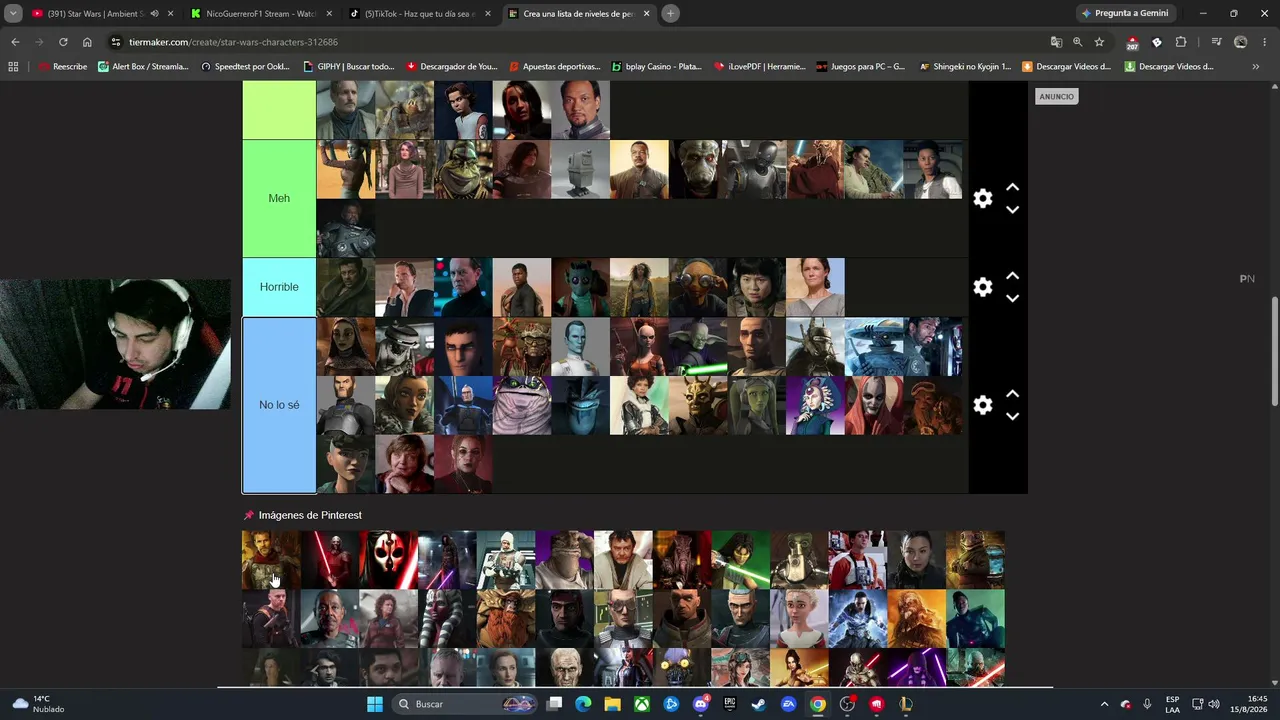Click the page vertical scrollbar
The height and width of the screenshot is (720, 1280).
(1274, 350)
